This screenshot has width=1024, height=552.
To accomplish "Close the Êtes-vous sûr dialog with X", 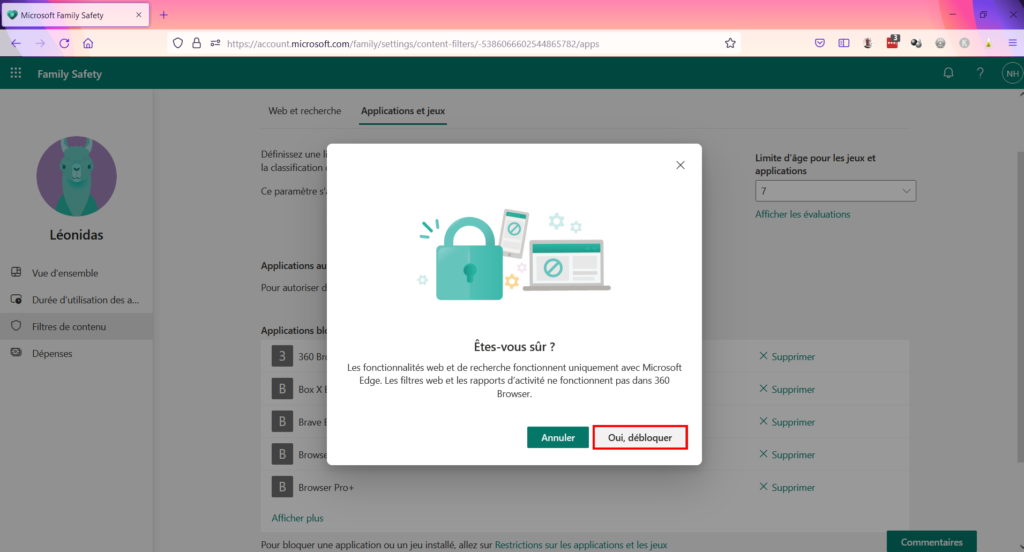I will click(x=680, y=165).
